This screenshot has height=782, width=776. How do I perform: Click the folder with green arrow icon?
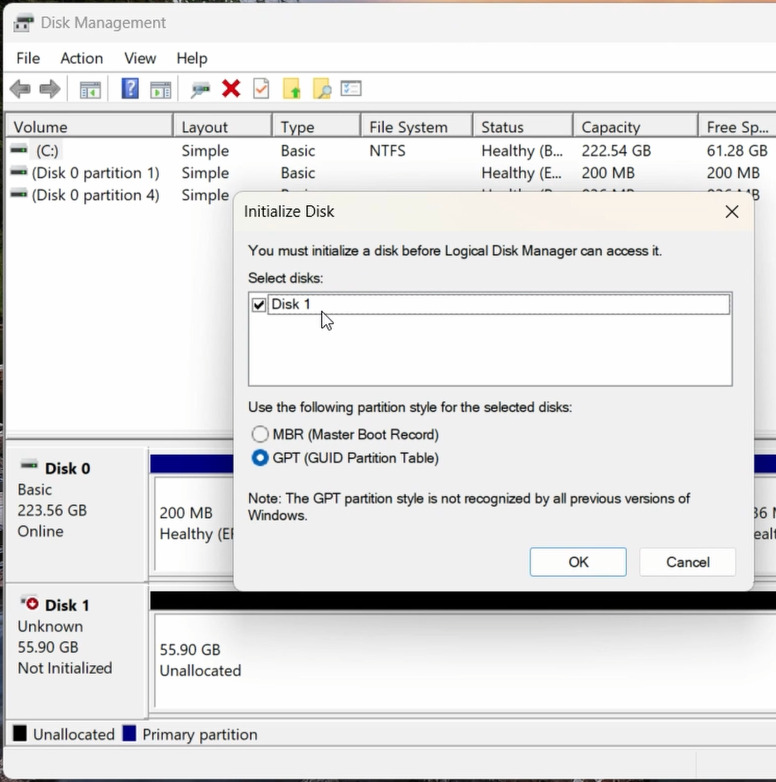[x=292, y=89]
